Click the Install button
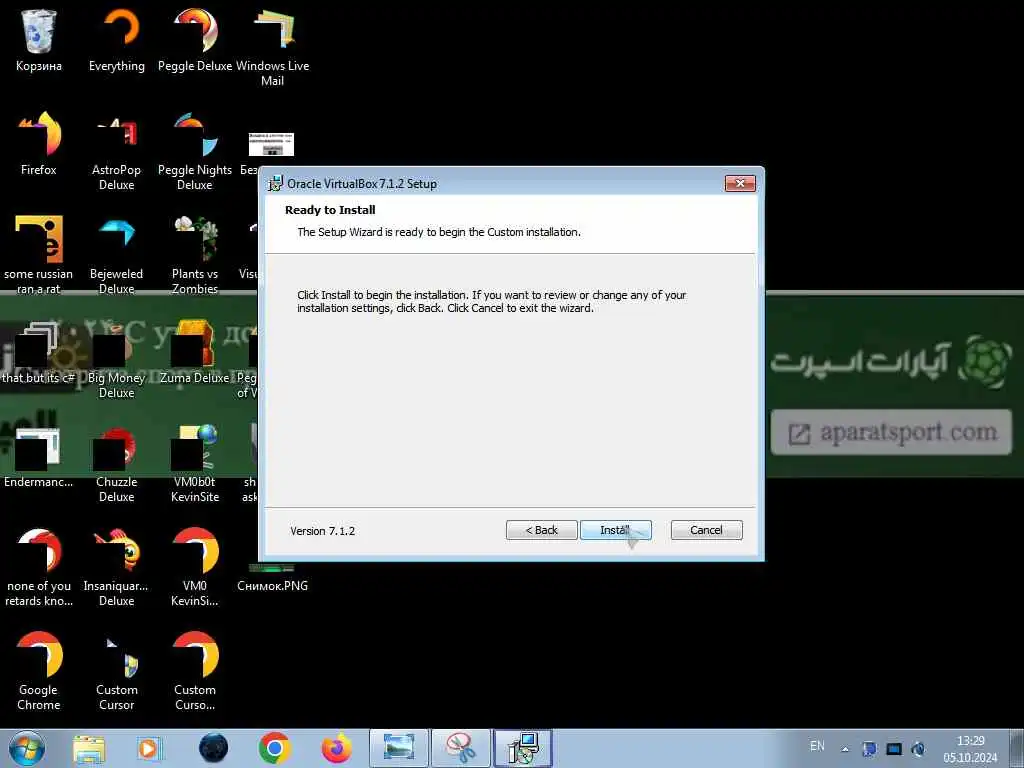 click(615, 530)
